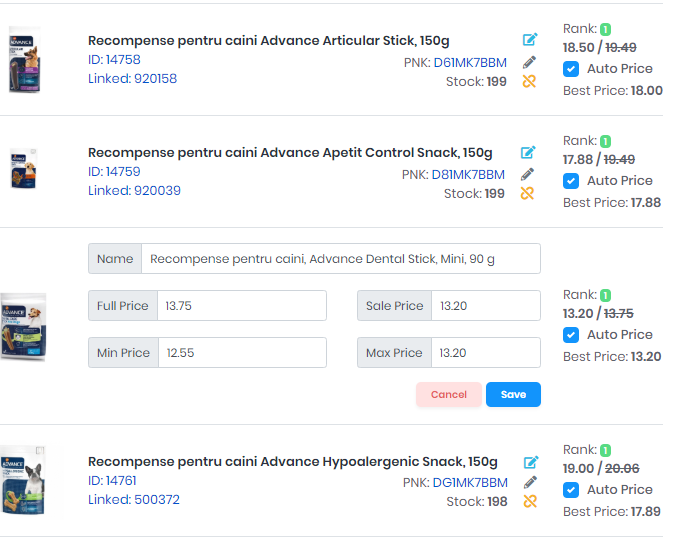Screen dimensions: 700x550
Task: Click Articular Stick product thumbnail
Action: [24, 60]
